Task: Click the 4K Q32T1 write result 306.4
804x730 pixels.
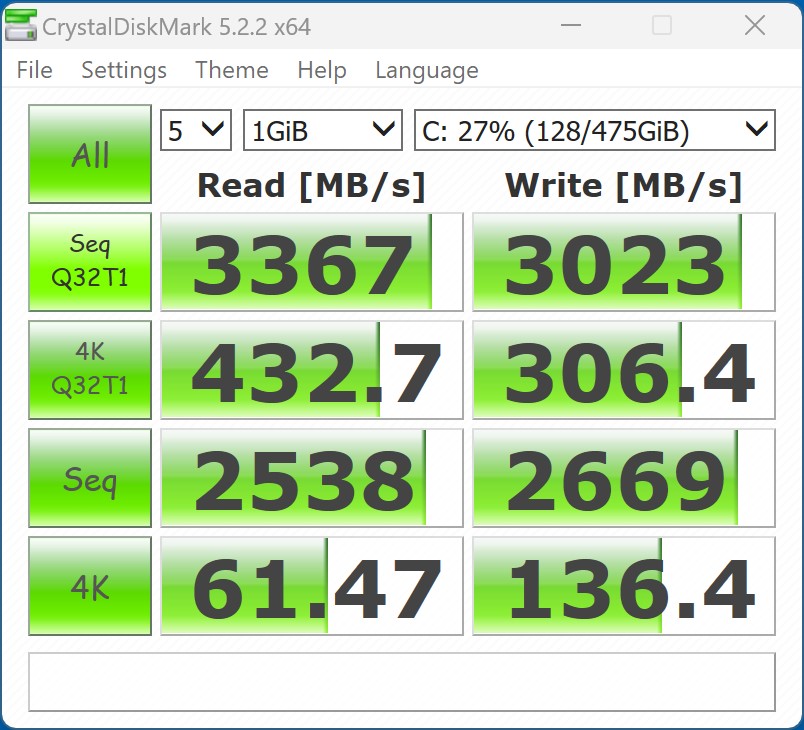Action: [x=624, y=370]
